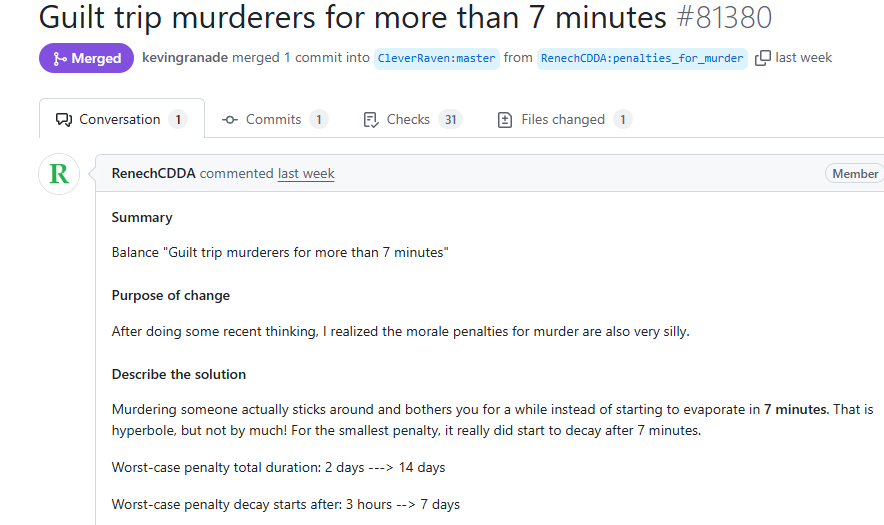Click the merge icon in Merged badge
The image size is (884, 525).
pos(59,59)
